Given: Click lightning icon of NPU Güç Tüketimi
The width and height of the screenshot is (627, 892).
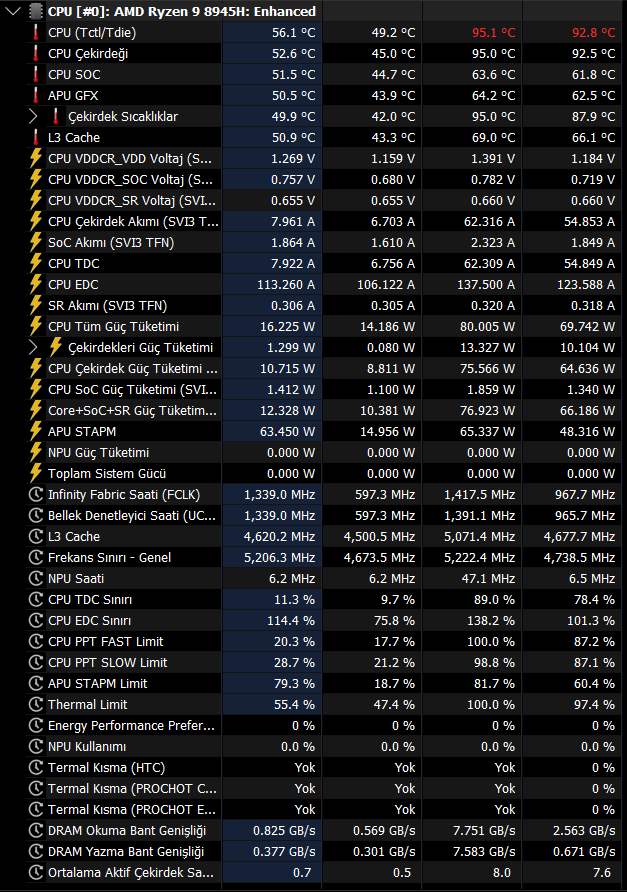Looking at the screenshot, I should [35, 453].
